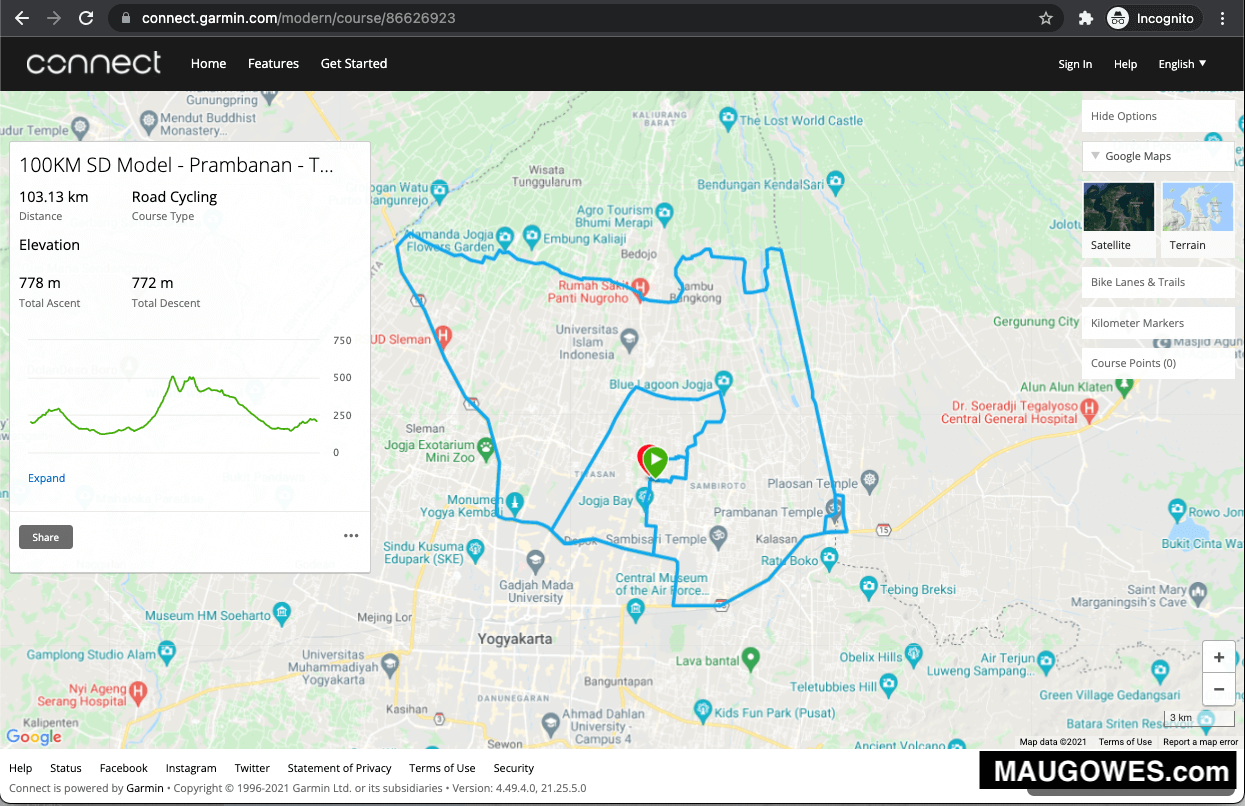The width and height of the screenshot is (1245, 806).
Task: Open the three-dot course options menu
Action: (351, 536)
